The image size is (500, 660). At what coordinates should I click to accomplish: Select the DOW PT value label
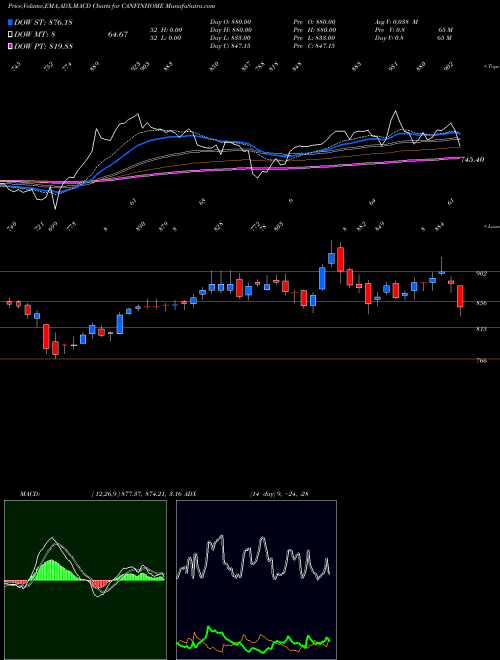(43, 46)
